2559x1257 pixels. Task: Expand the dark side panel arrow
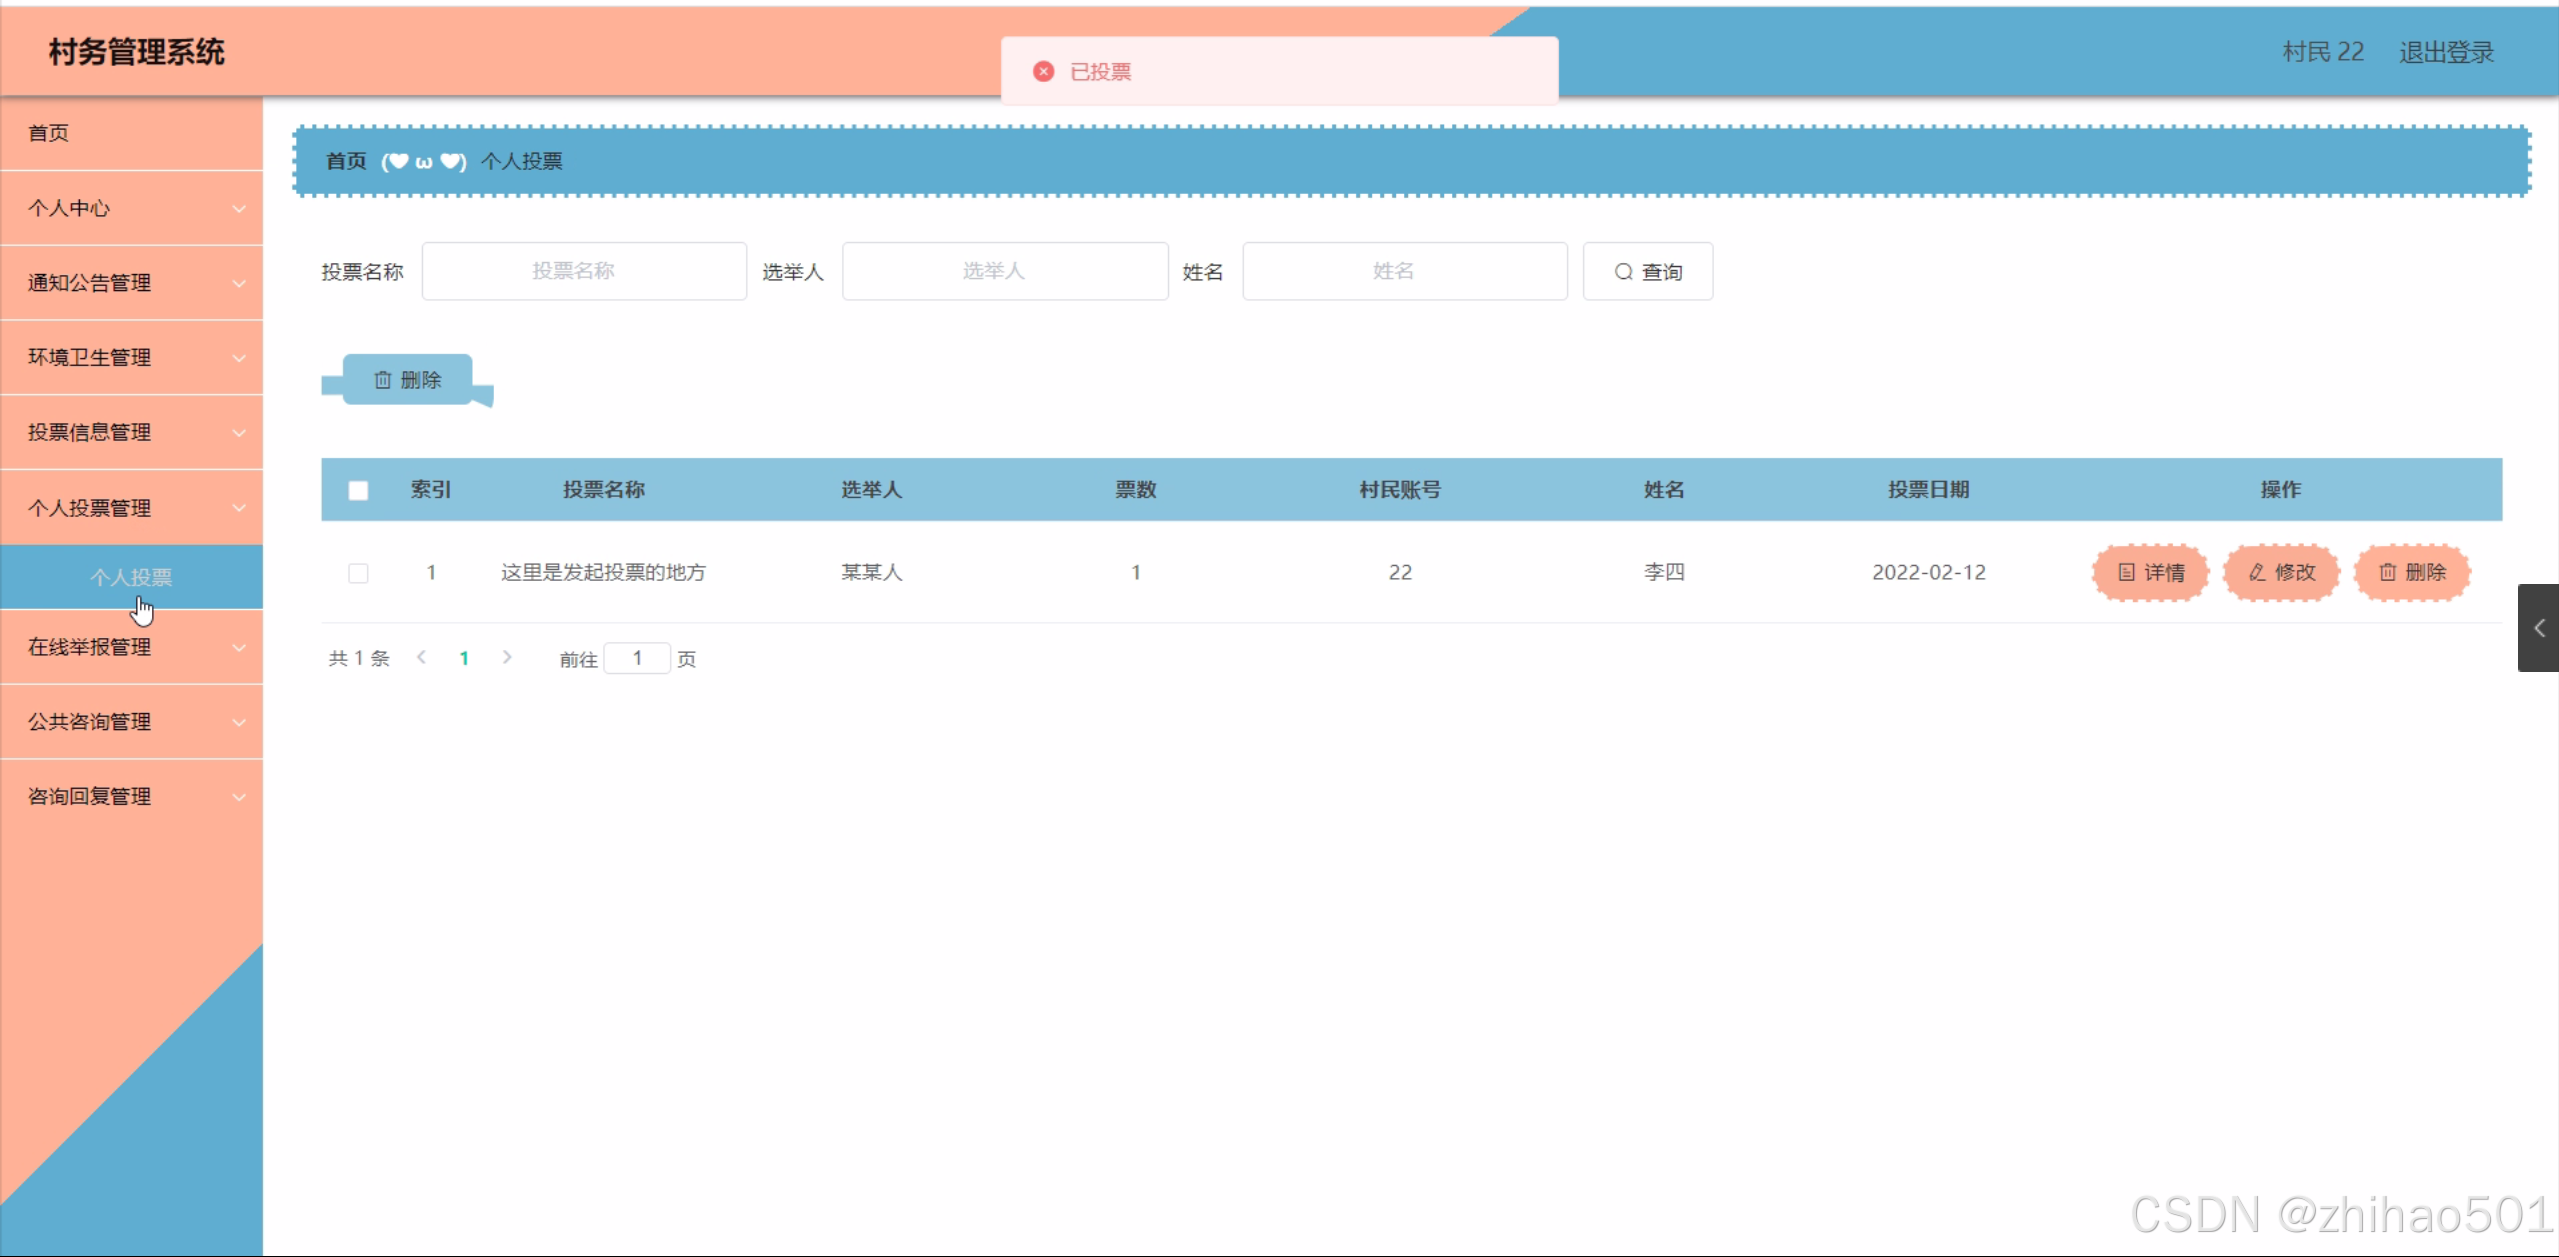[x=2538, y=628]
